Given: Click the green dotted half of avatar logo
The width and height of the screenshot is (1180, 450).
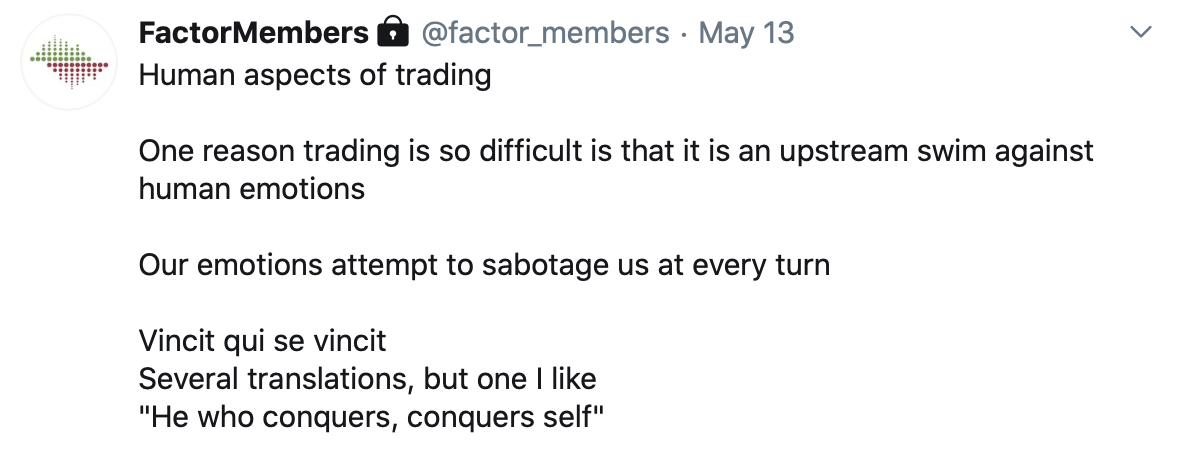Looking at the screenshot, I should (x=59, y=50).
